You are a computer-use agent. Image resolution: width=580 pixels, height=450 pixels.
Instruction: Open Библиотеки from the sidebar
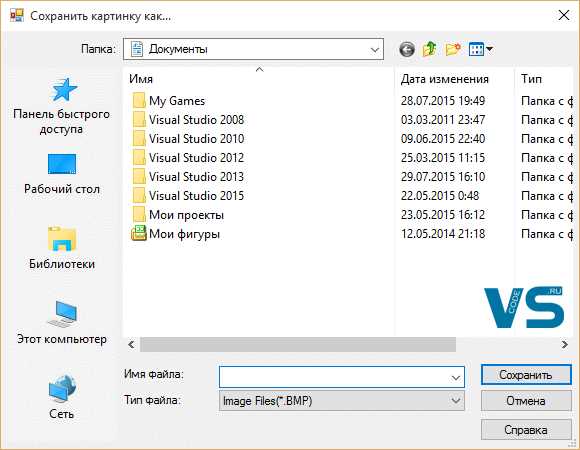pyautogui.click(x=62, y=248)
